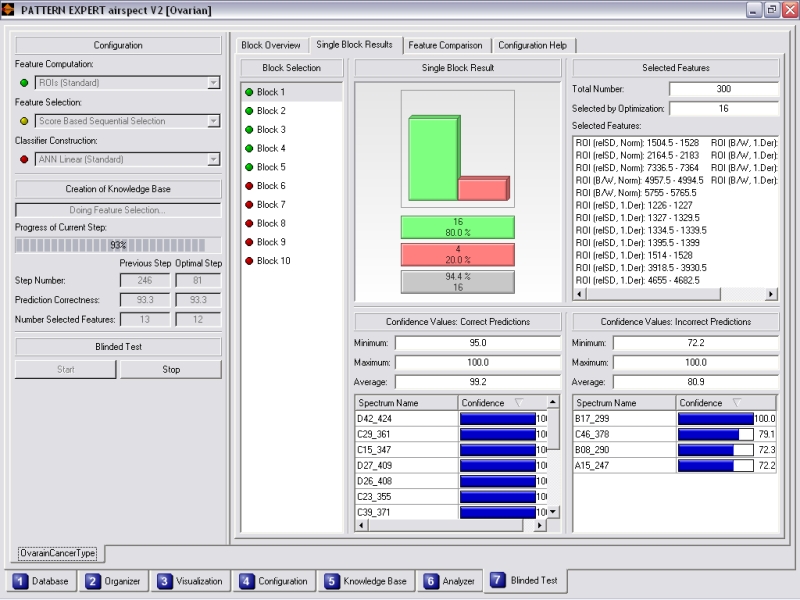Click the number 6 icon on Analyzer
Image resolution: width=800 pixels, height=600 pixels.
coord(431,581)
